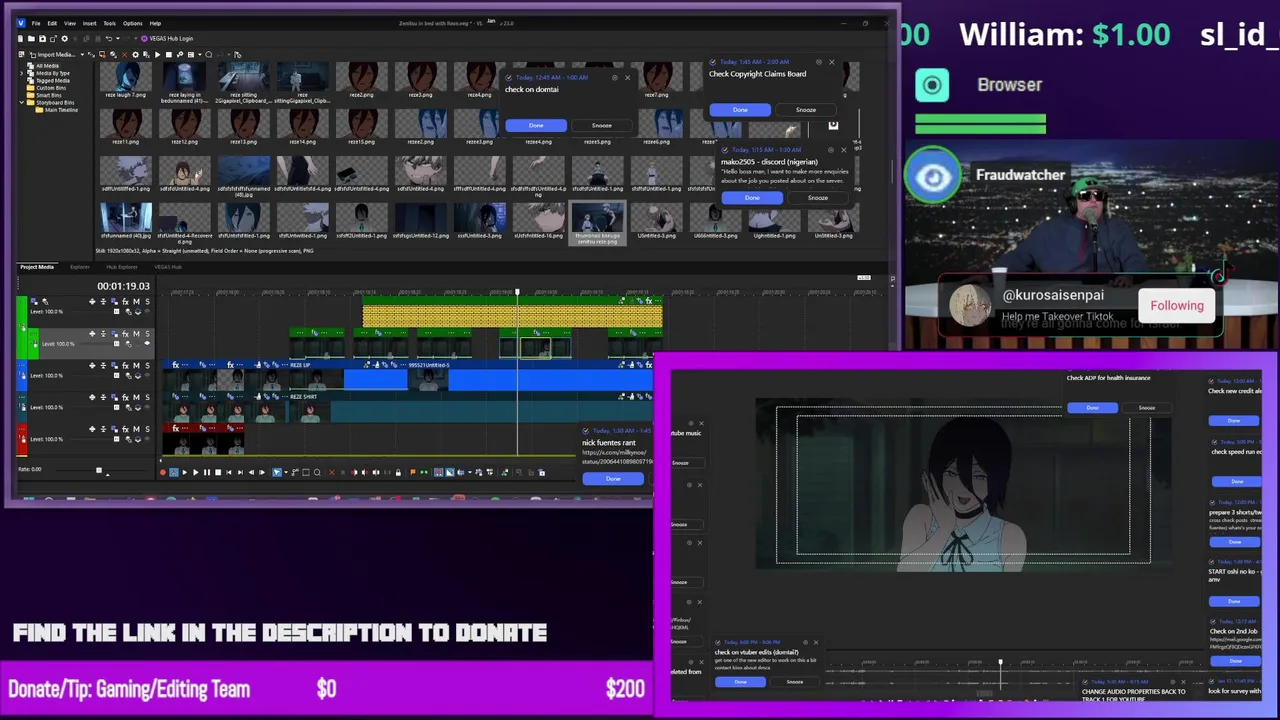The image size is (1280, 720).
Task: Open the Normal Edit tool dropdown
Action: pos(286,472)
